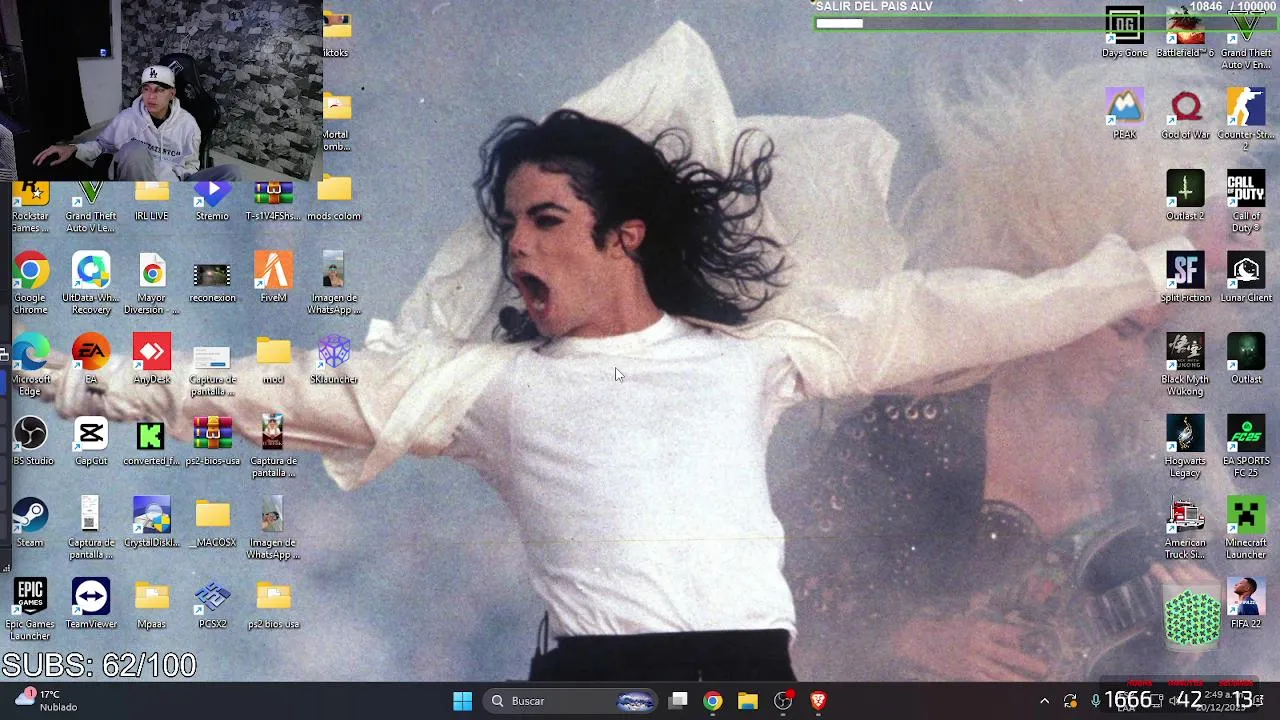The width and height of the screenshot is (1280, 720).
Task: Launch the Split Fiction shortcut
Action: click(1185, 277)
